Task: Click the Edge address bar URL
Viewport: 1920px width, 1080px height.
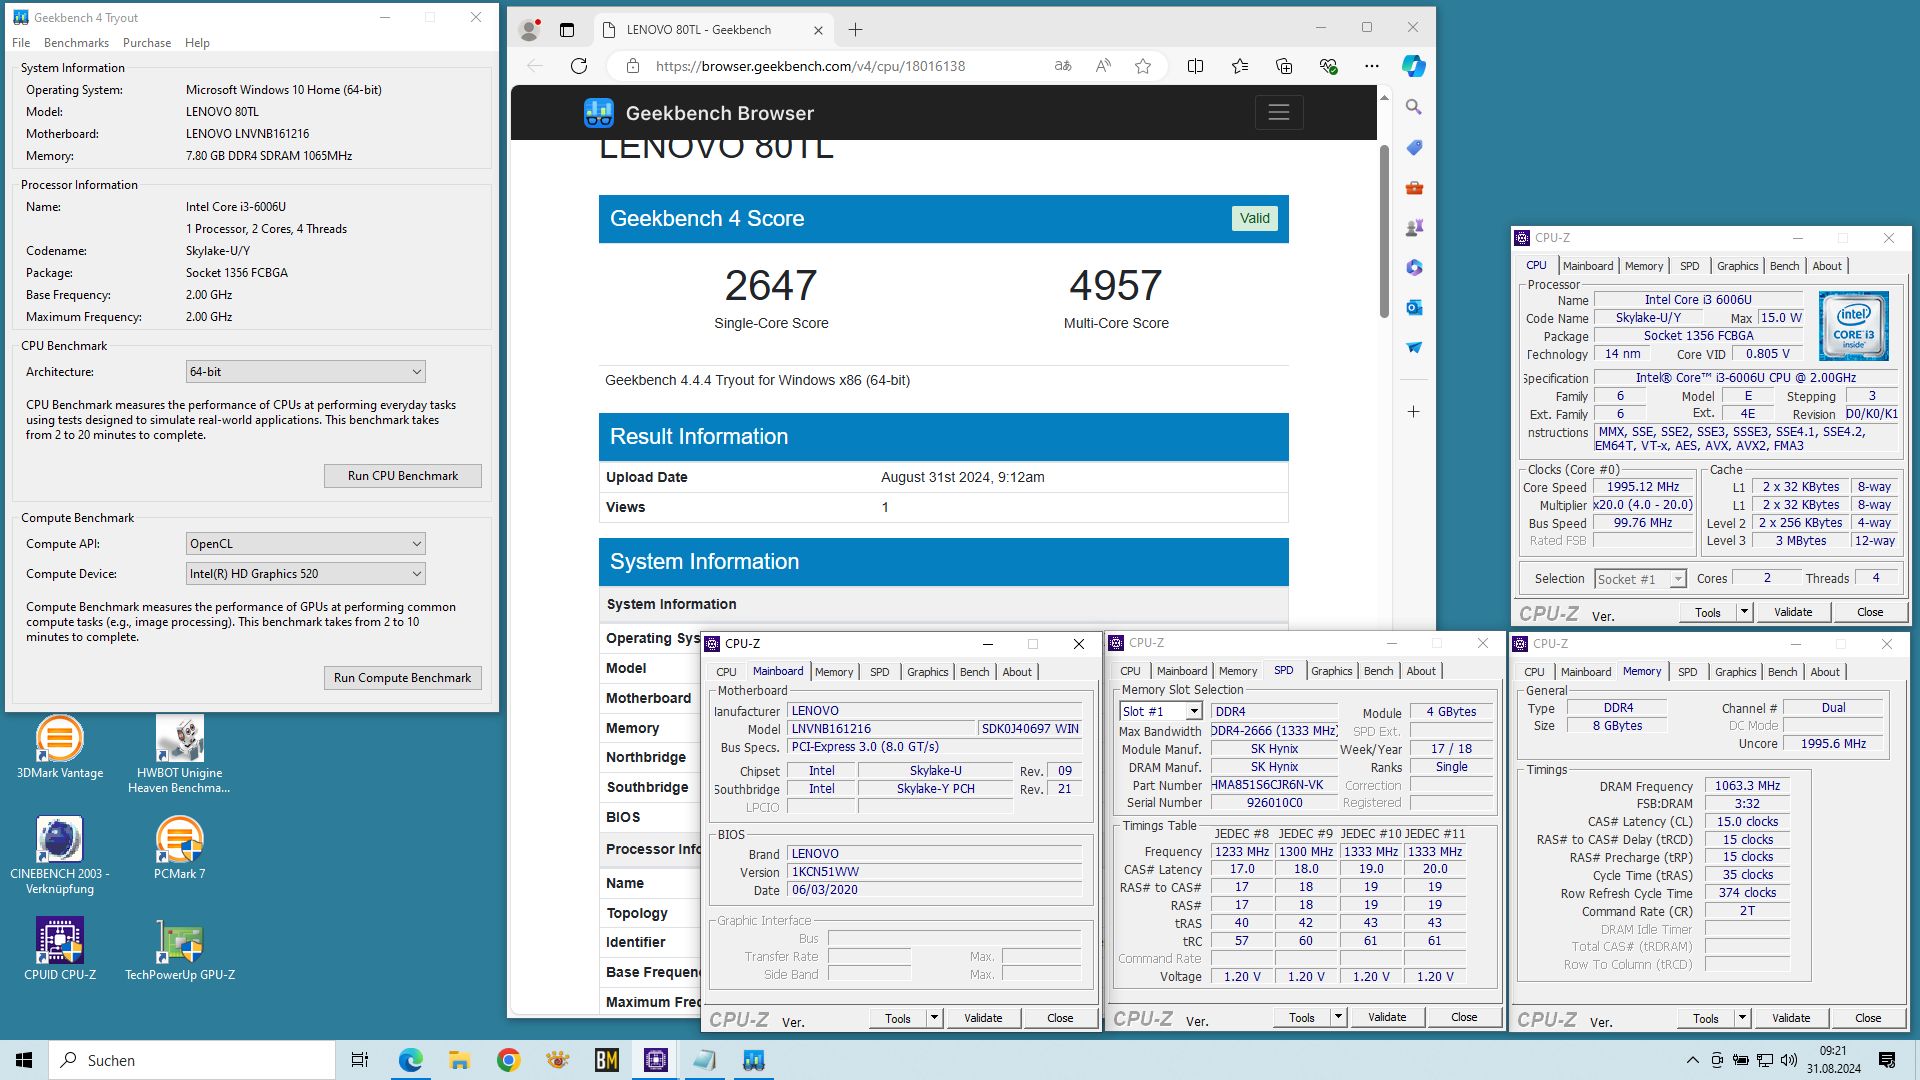Action: coord(810,66)
